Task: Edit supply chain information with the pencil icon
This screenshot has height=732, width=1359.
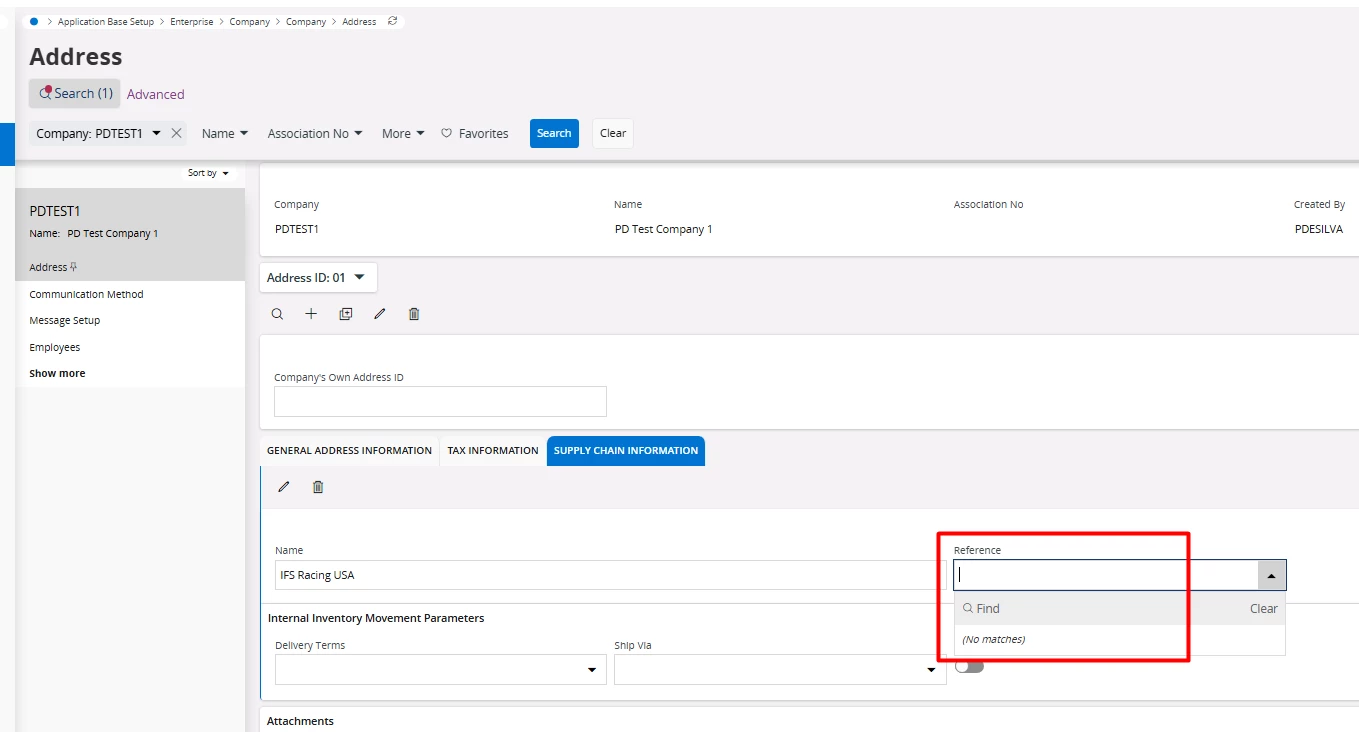Action: pos(284,487)
